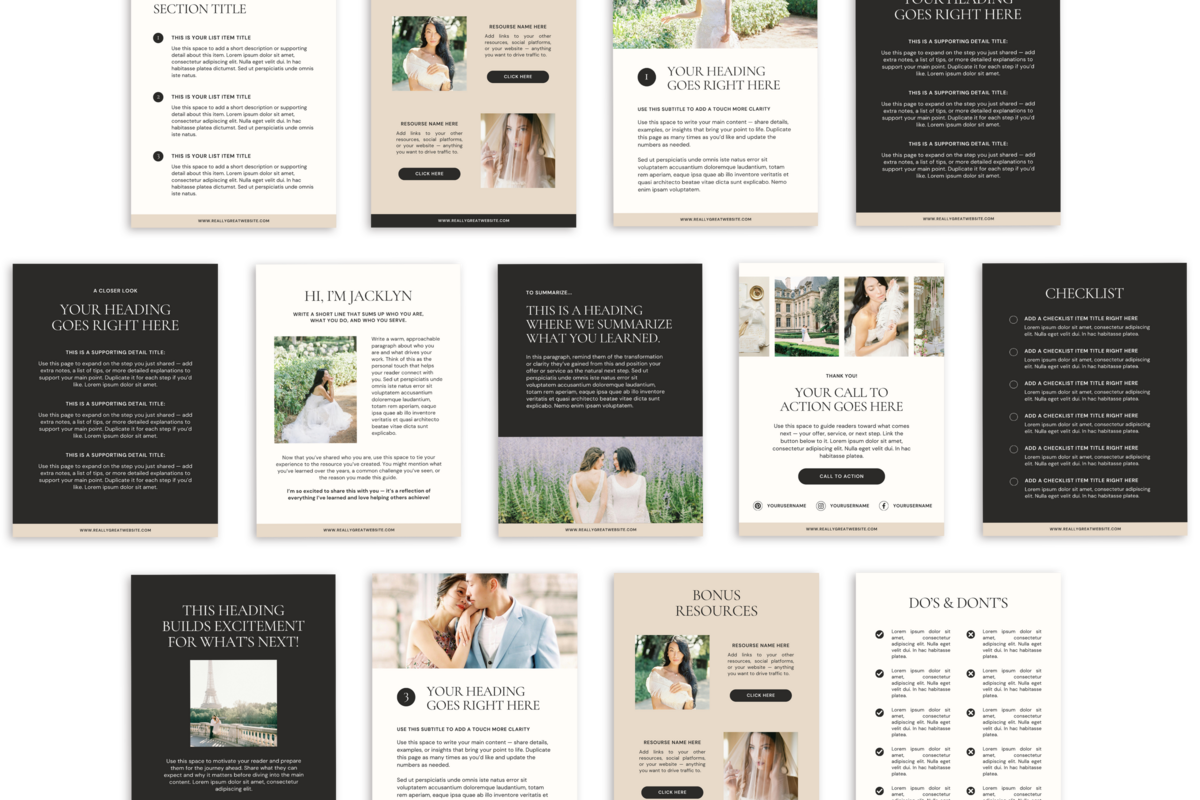Click first X icon under Do's & Don'ts
Viewport: 1200px width, 800px height.
pos(970,634)
